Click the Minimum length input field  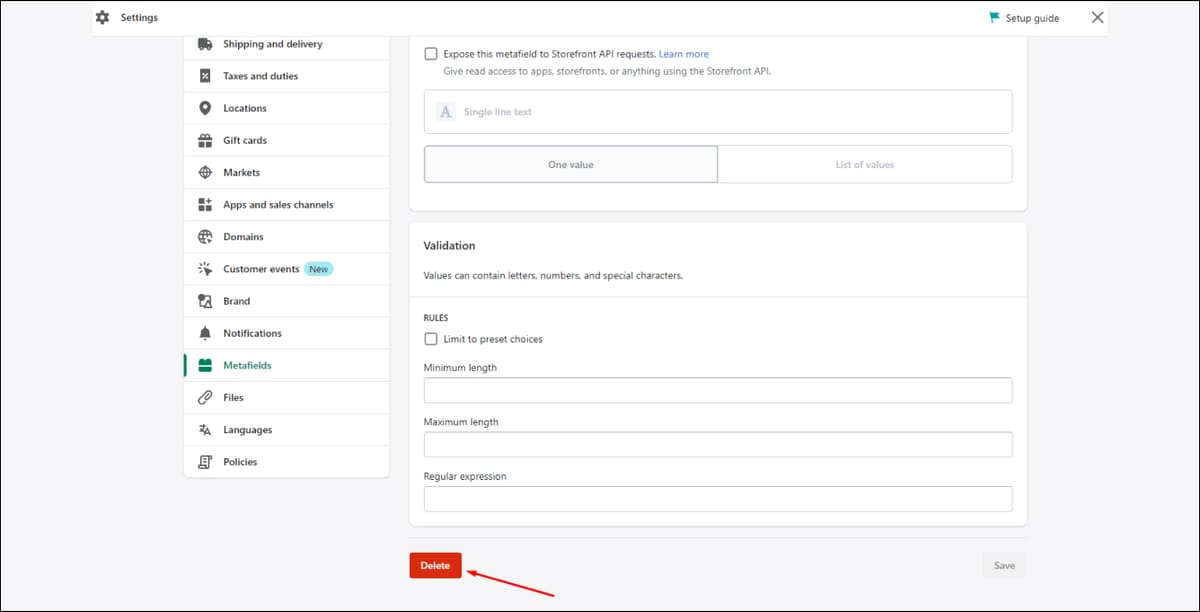(718, 390)
